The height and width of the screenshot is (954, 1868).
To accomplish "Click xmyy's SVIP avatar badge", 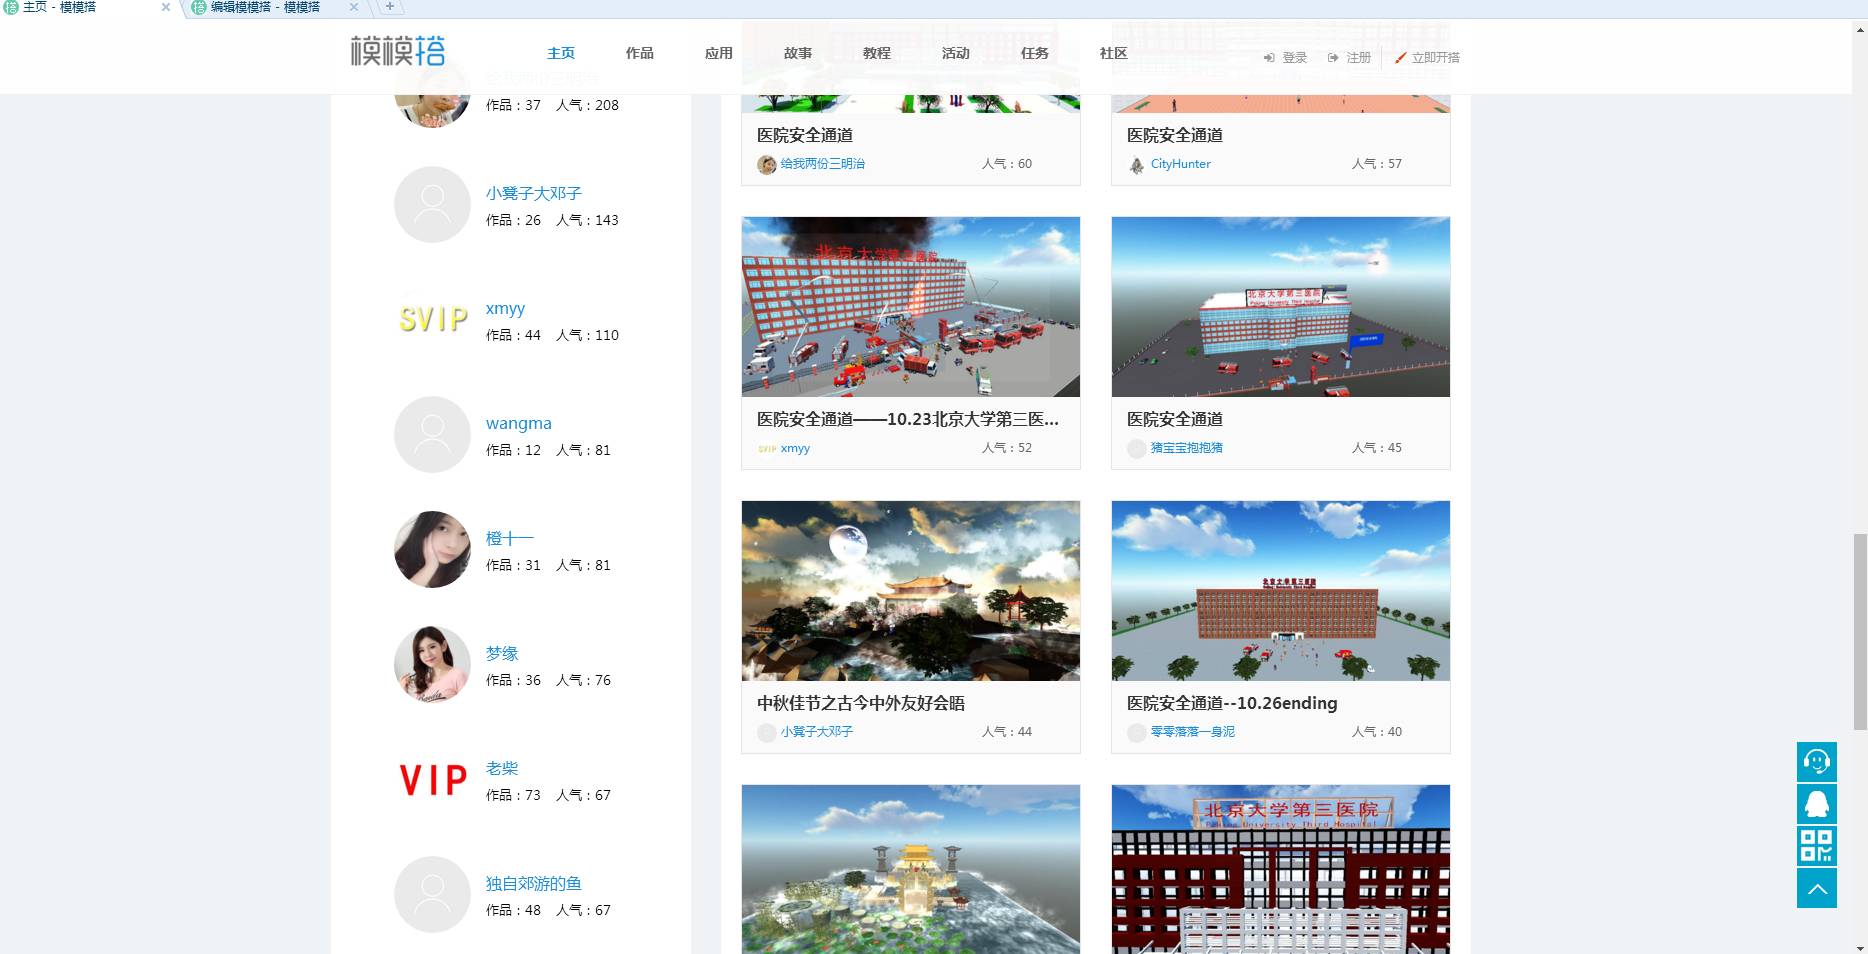I will [432, 320].
